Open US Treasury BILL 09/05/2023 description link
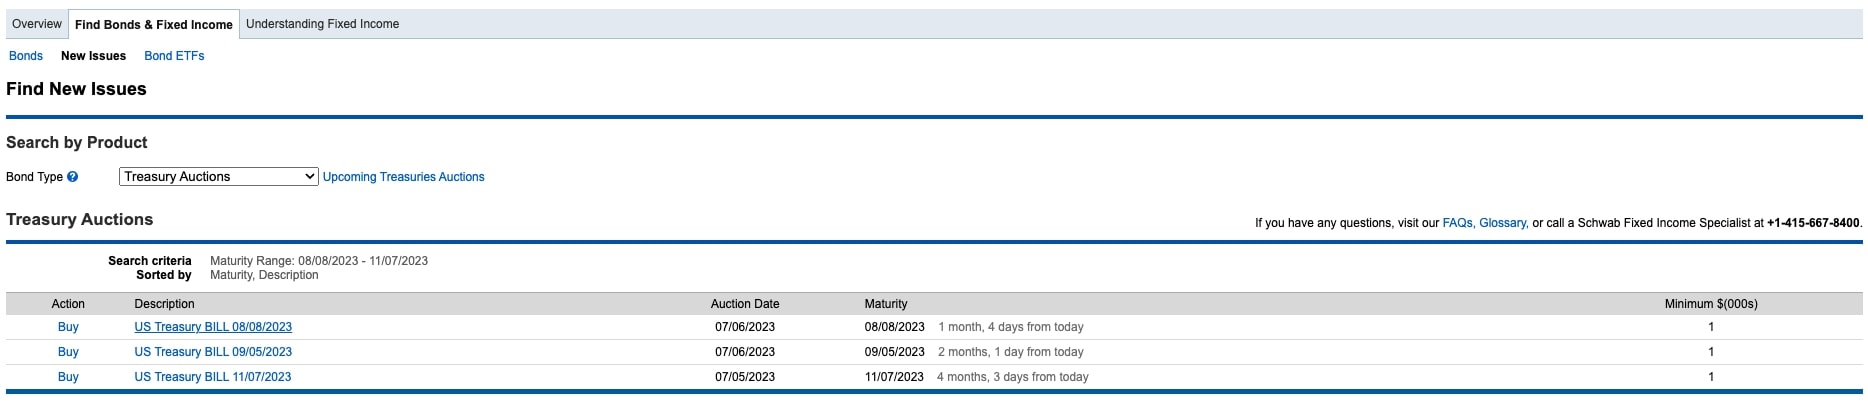1868x403 pixels. 213,352
